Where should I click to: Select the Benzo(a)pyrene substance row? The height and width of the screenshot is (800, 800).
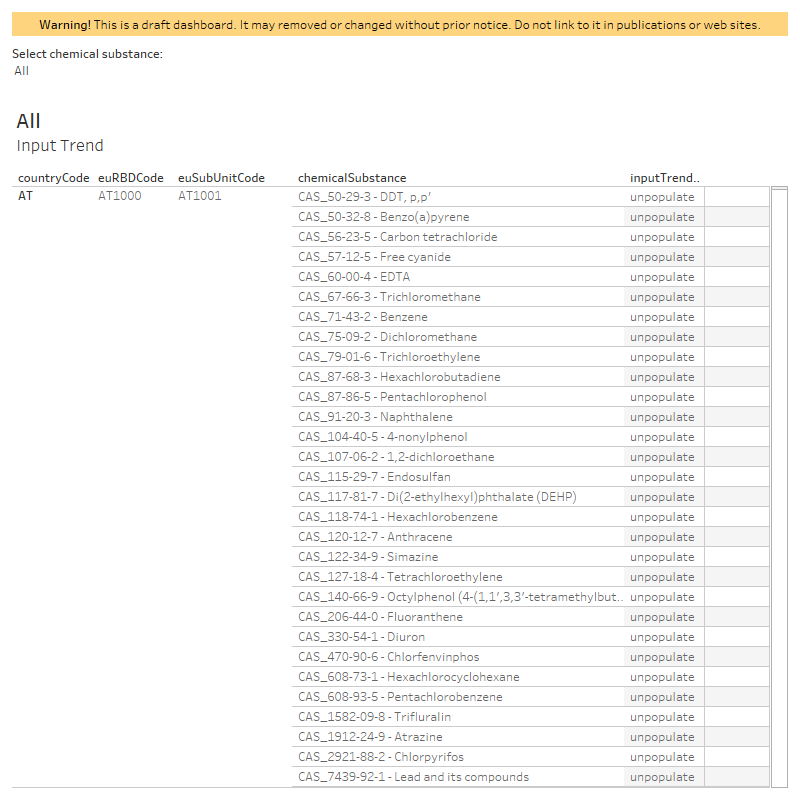click(x=531, y=217)
